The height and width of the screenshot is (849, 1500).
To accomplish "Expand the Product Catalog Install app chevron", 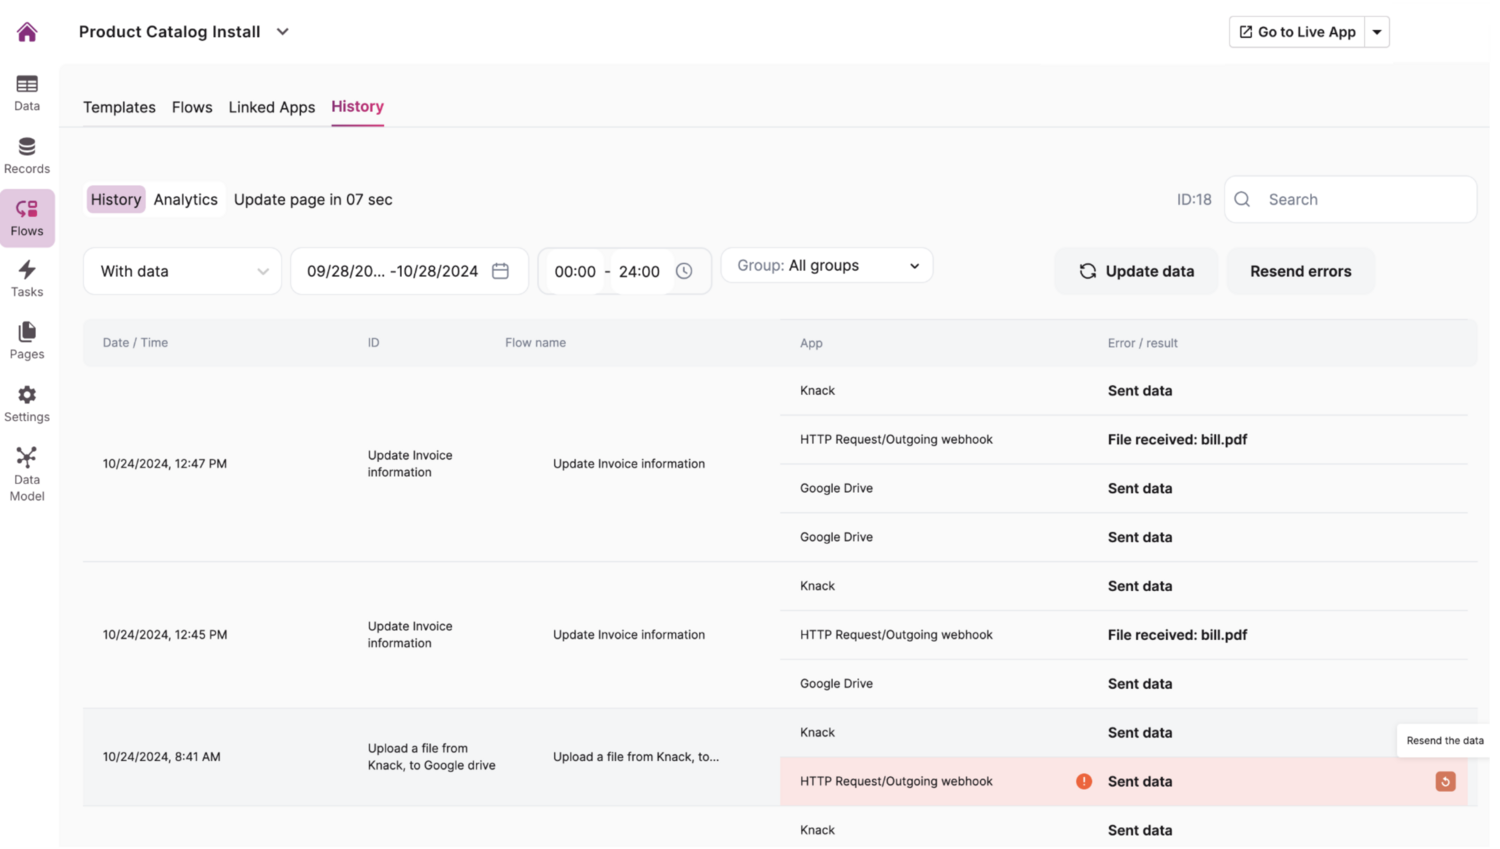I will [283, 32].
